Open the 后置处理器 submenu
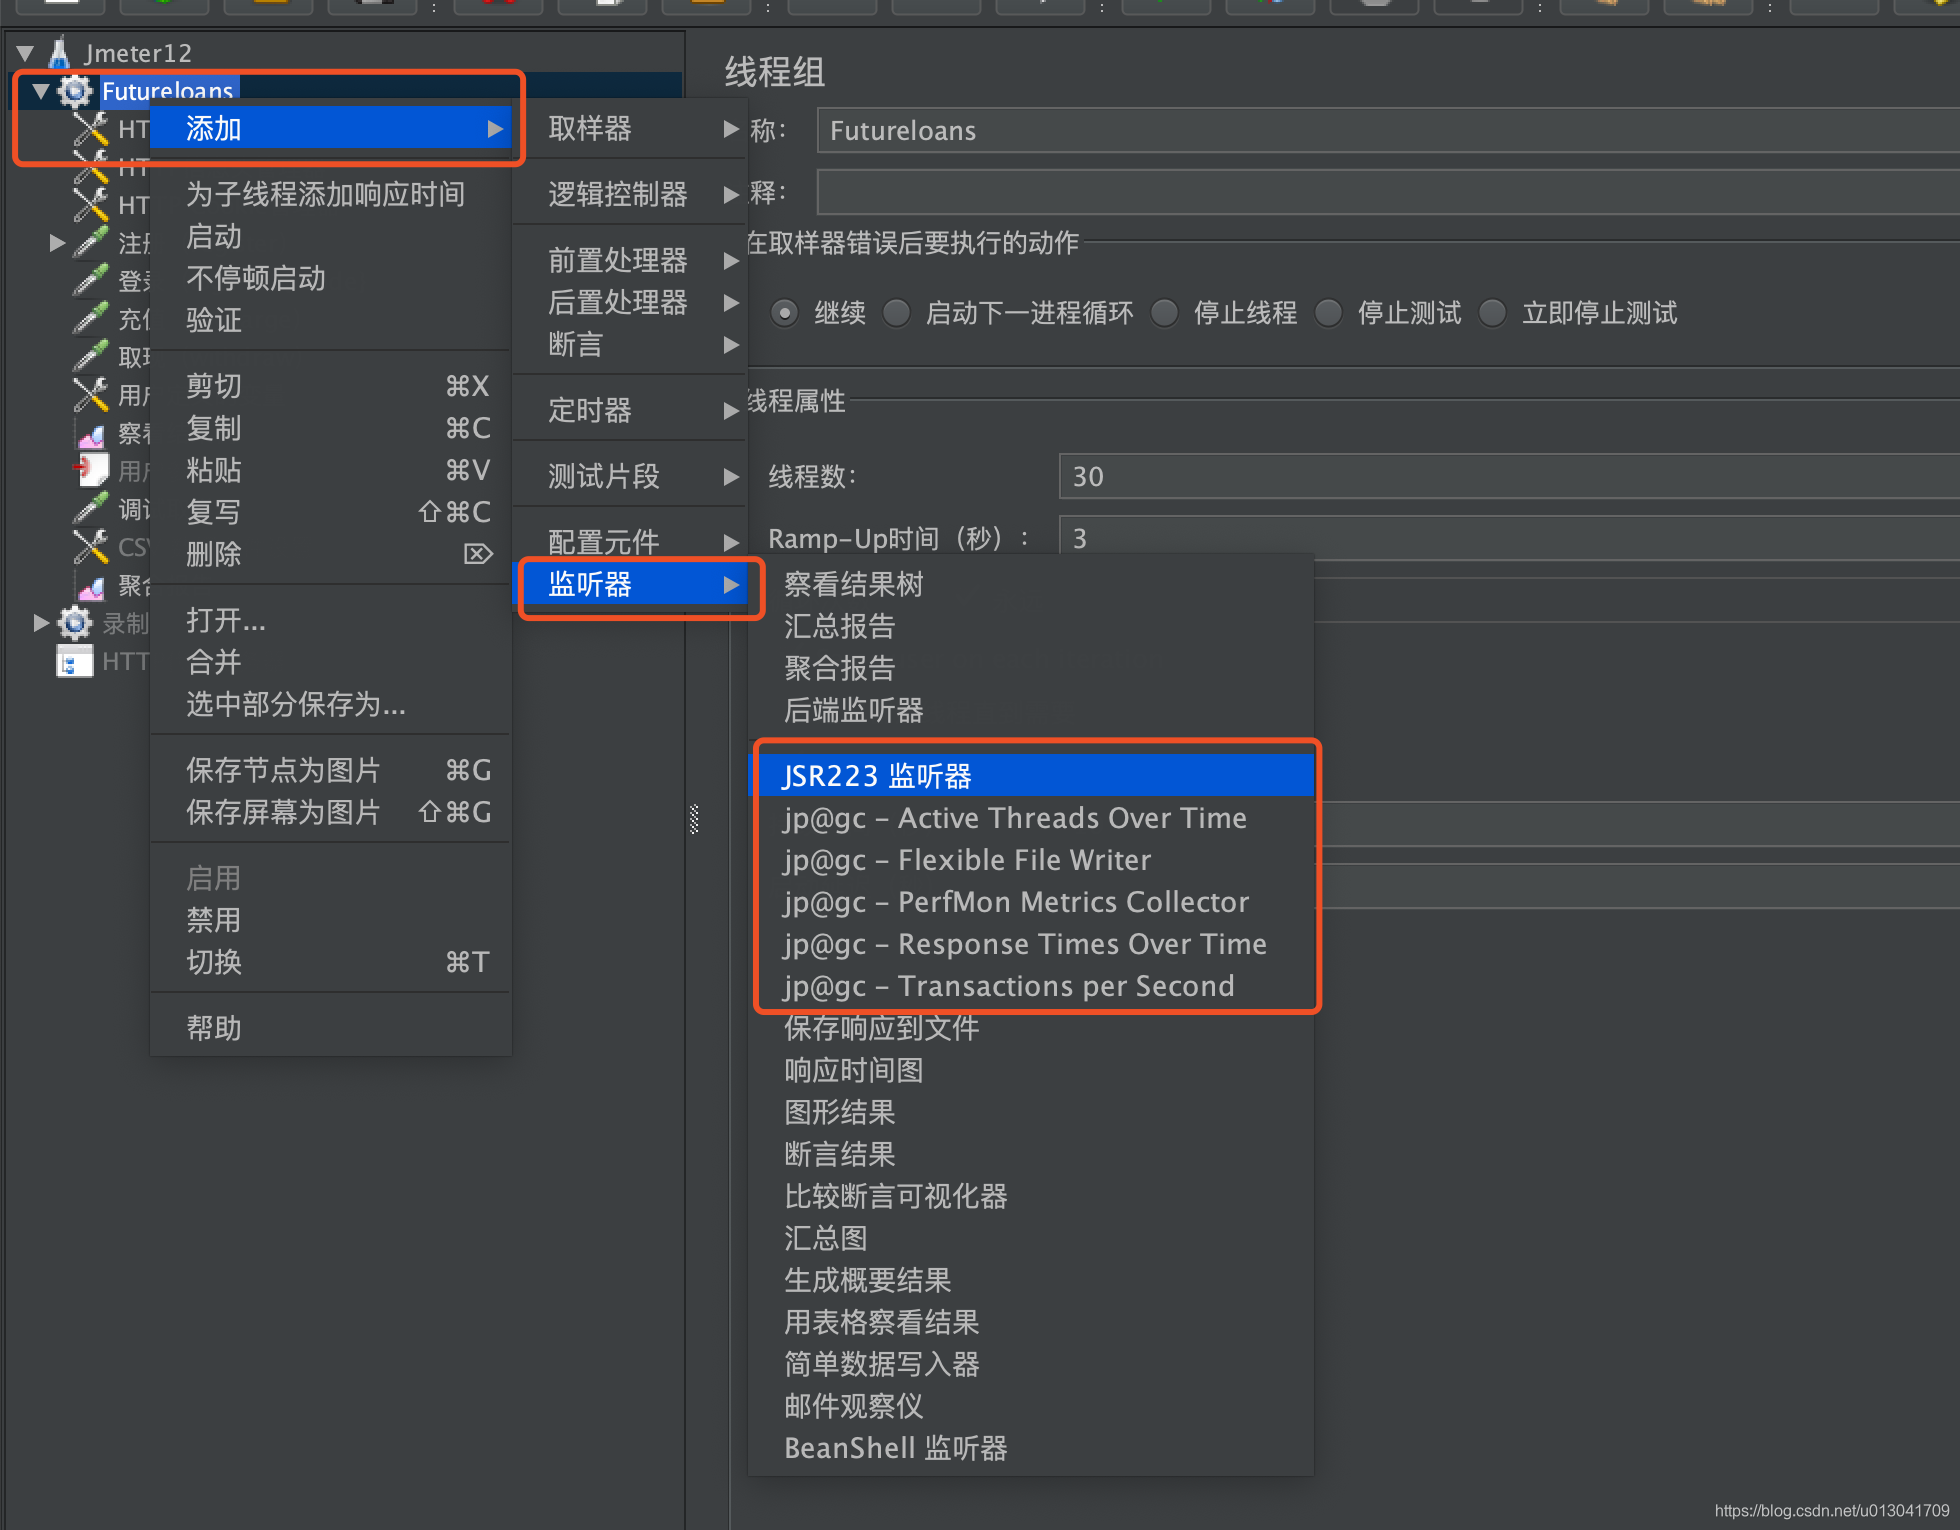1960x1530 pixels. pos(631,302)
